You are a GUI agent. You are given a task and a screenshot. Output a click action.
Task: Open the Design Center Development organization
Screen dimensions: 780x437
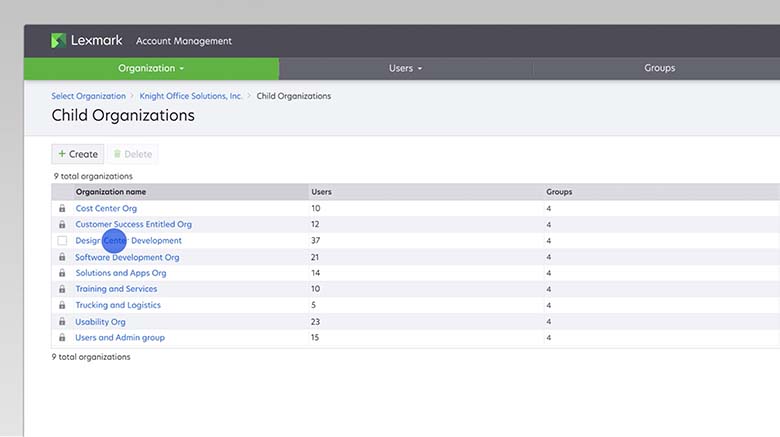pos(129,241)
